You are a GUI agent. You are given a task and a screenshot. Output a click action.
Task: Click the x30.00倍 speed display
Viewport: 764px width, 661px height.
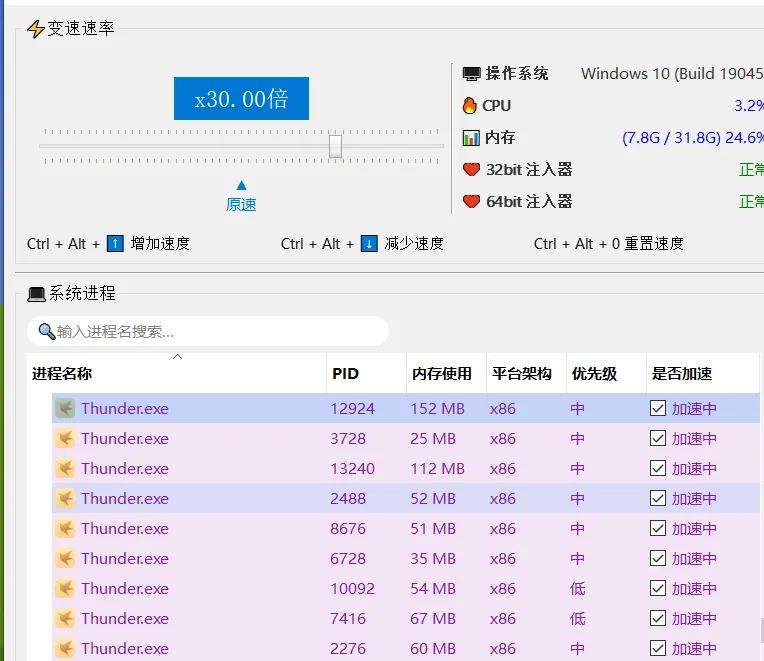pos(241,98)
